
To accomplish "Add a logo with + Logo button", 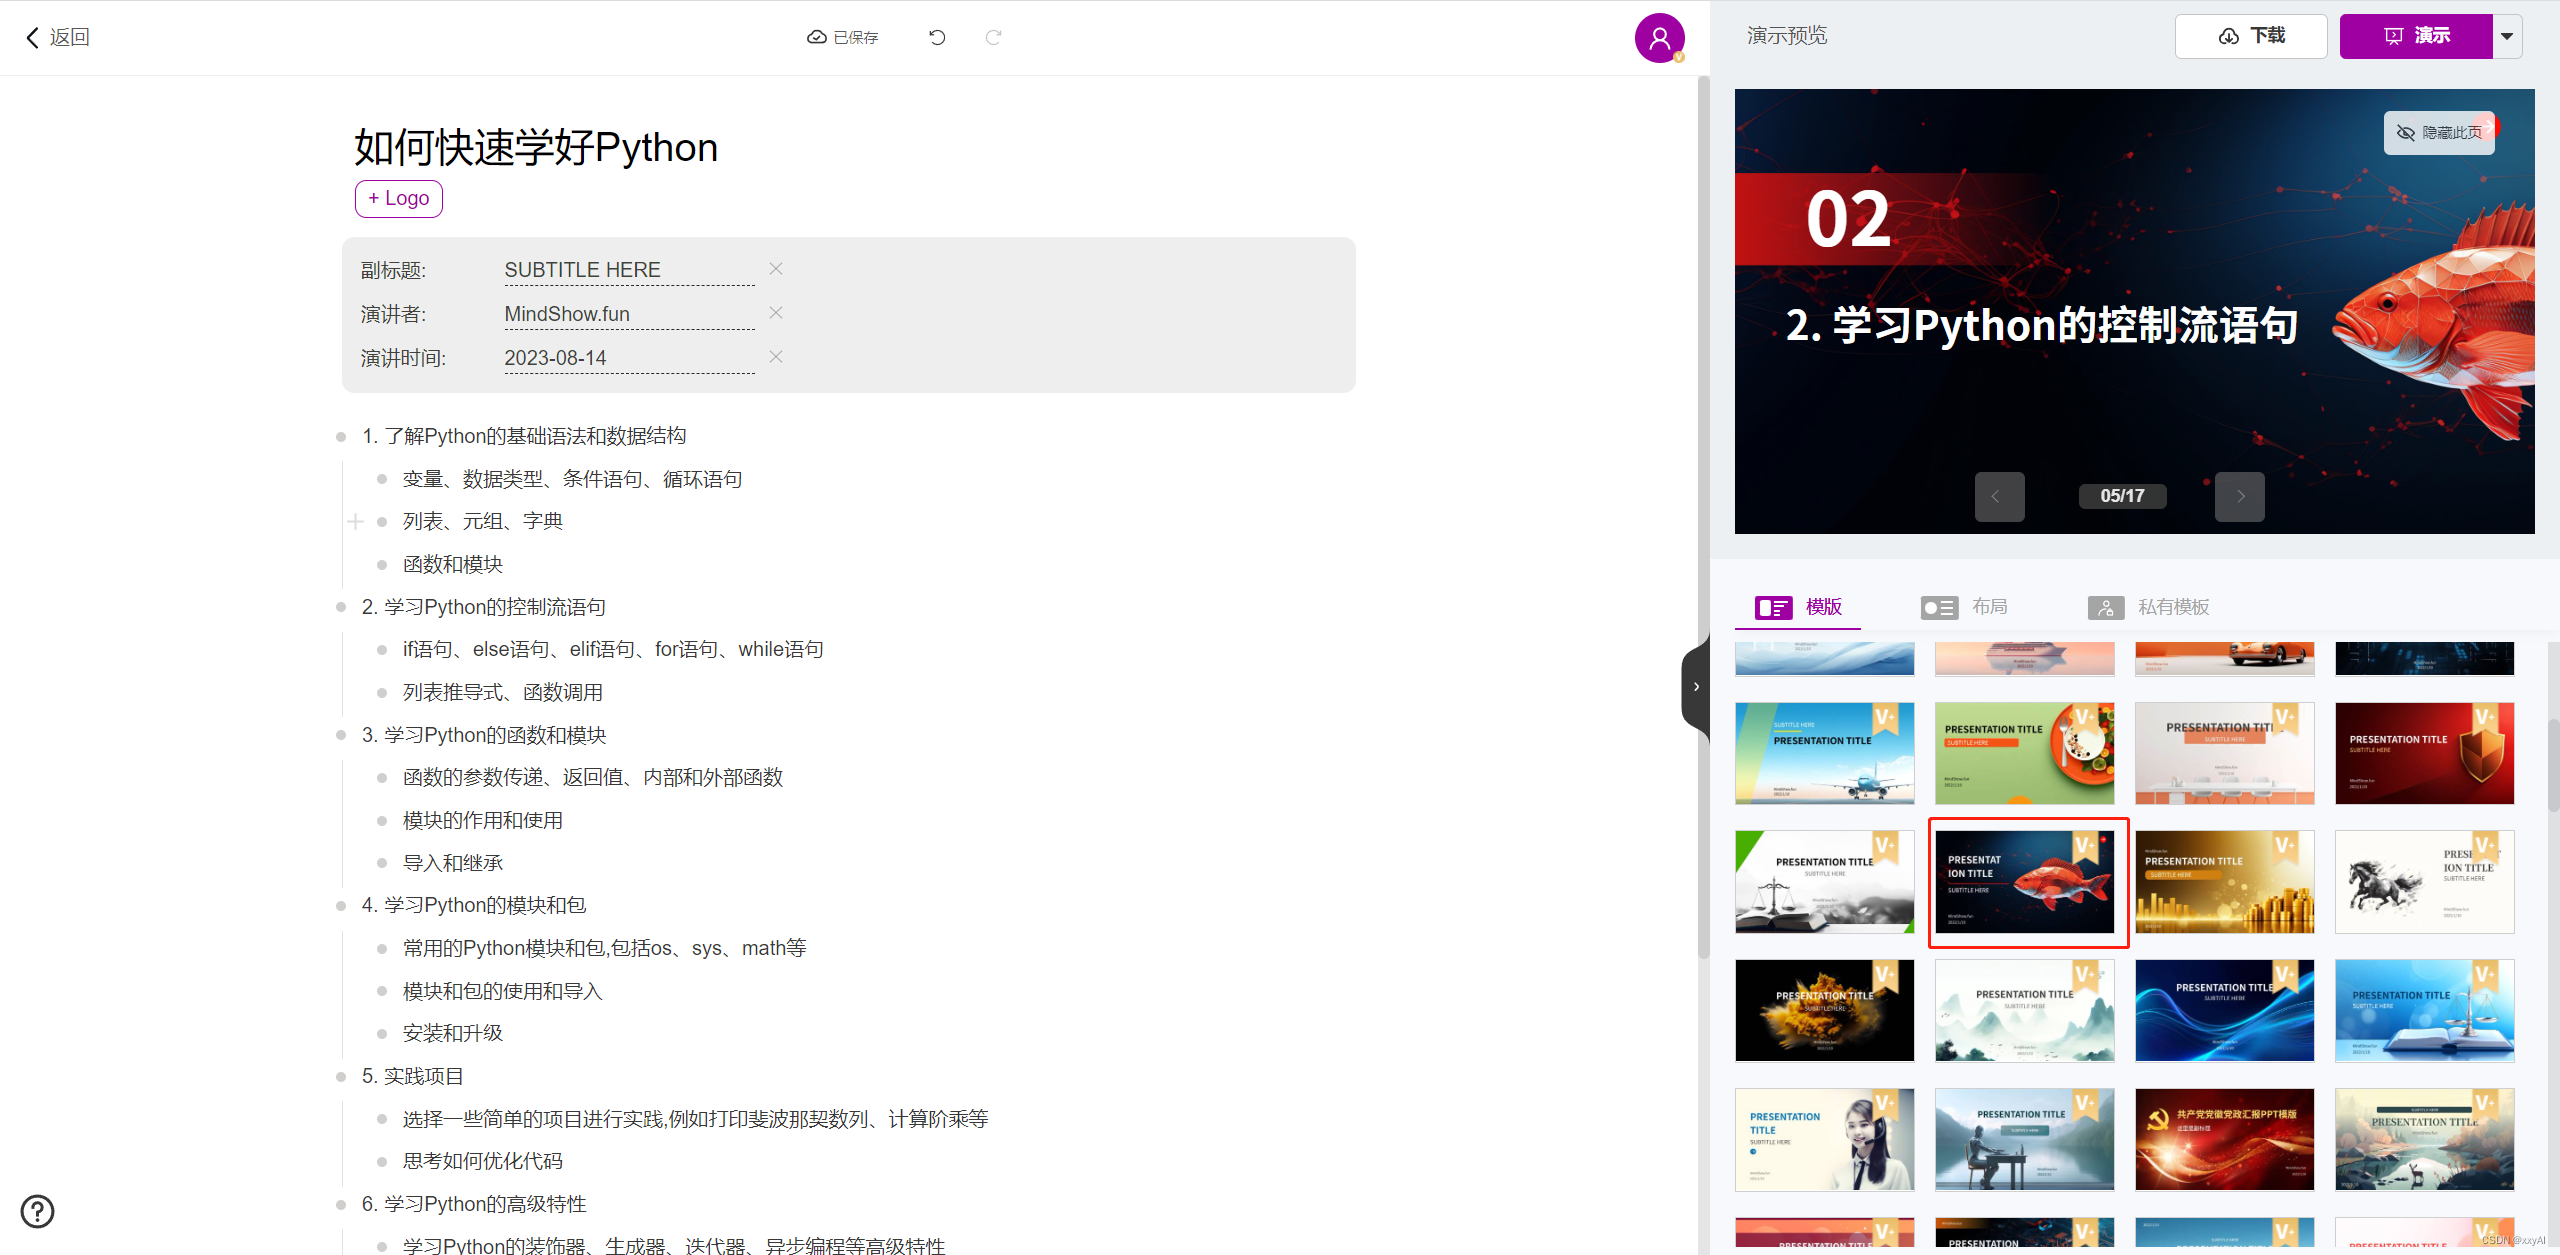I will [399, 198].
